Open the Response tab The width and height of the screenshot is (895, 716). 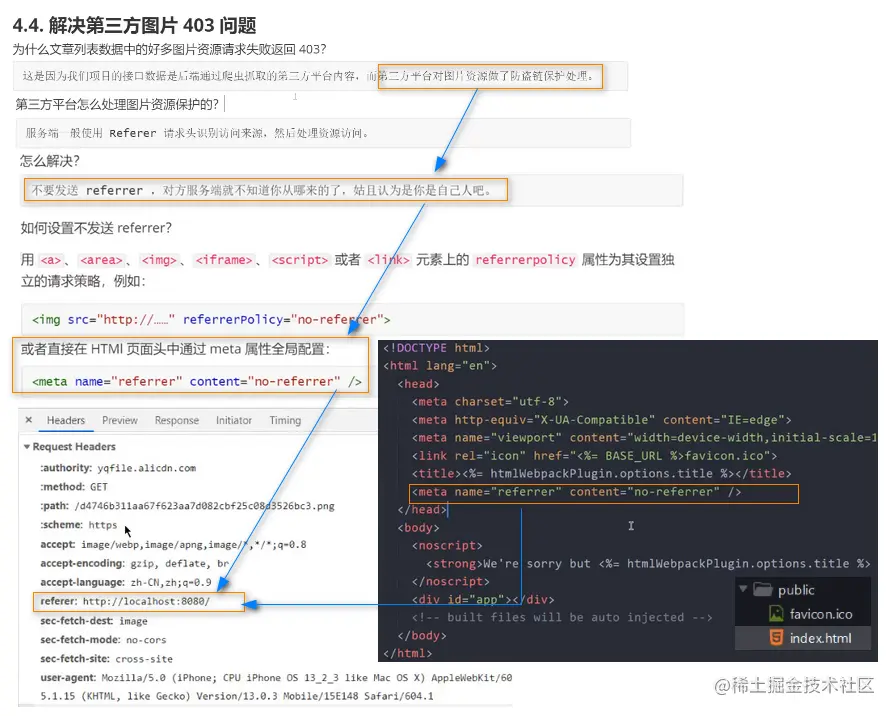point(177,420)
